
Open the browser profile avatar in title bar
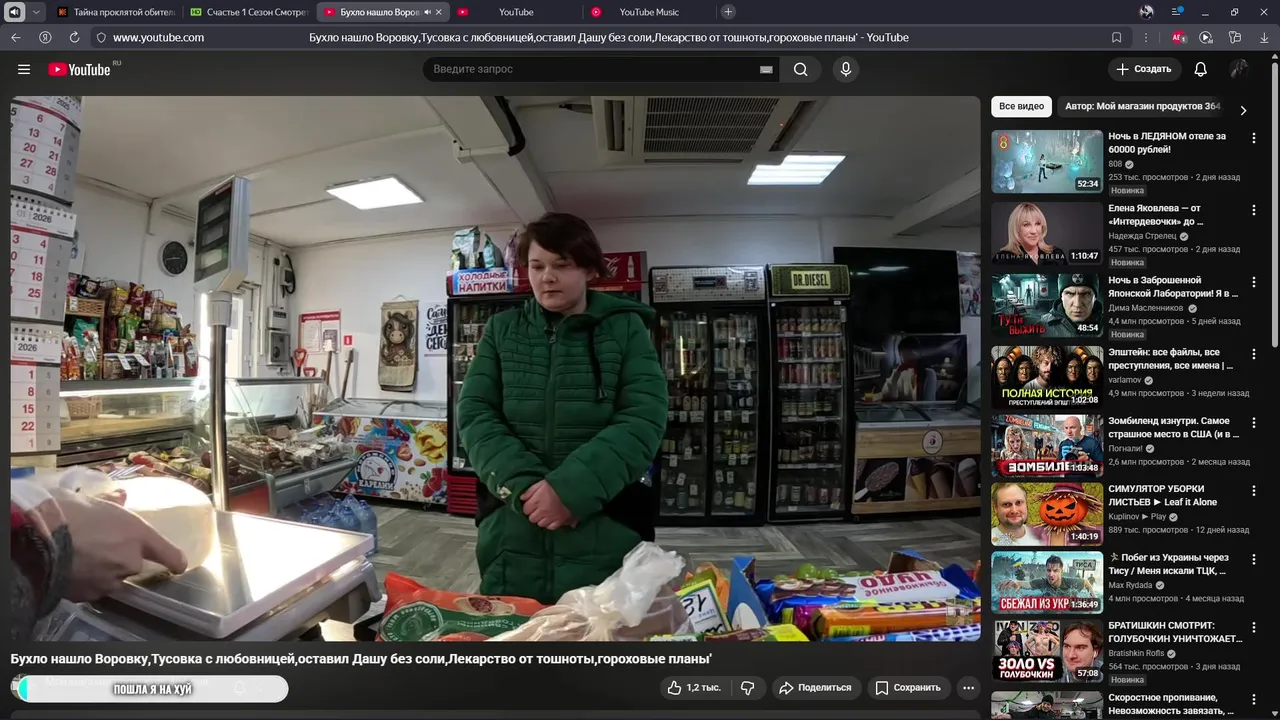[x=1147, y=12]
